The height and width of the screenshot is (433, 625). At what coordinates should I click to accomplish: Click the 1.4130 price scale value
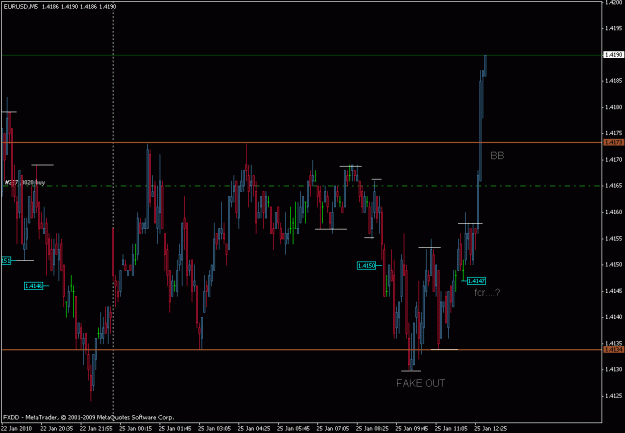point(613,370)
